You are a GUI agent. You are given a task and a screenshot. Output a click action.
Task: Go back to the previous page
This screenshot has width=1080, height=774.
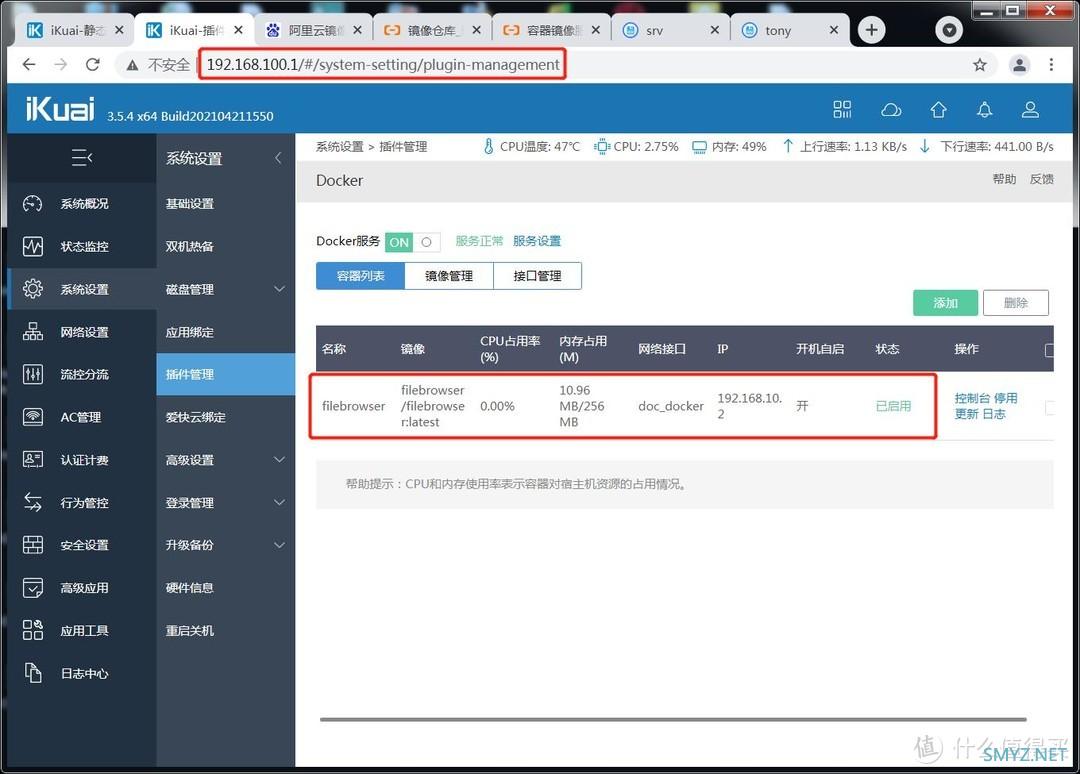click(29, 65)
